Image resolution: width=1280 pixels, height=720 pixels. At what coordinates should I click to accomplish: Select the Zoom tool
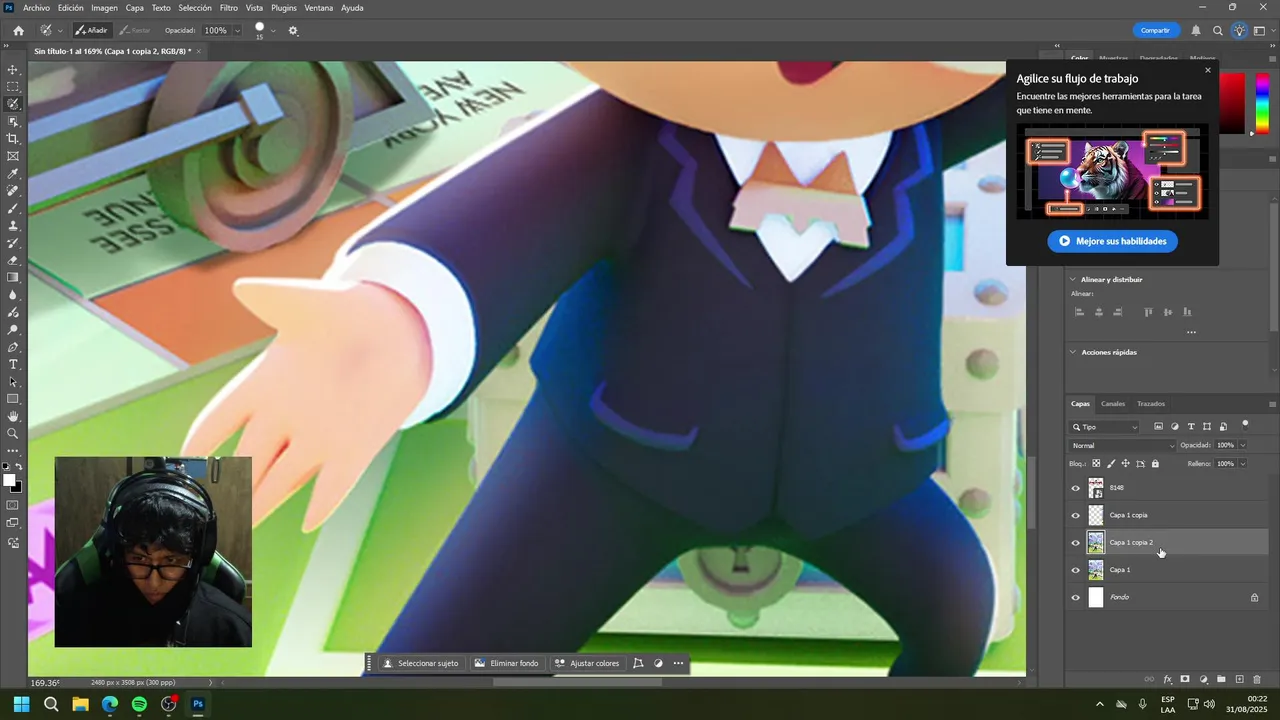point(13,433)
